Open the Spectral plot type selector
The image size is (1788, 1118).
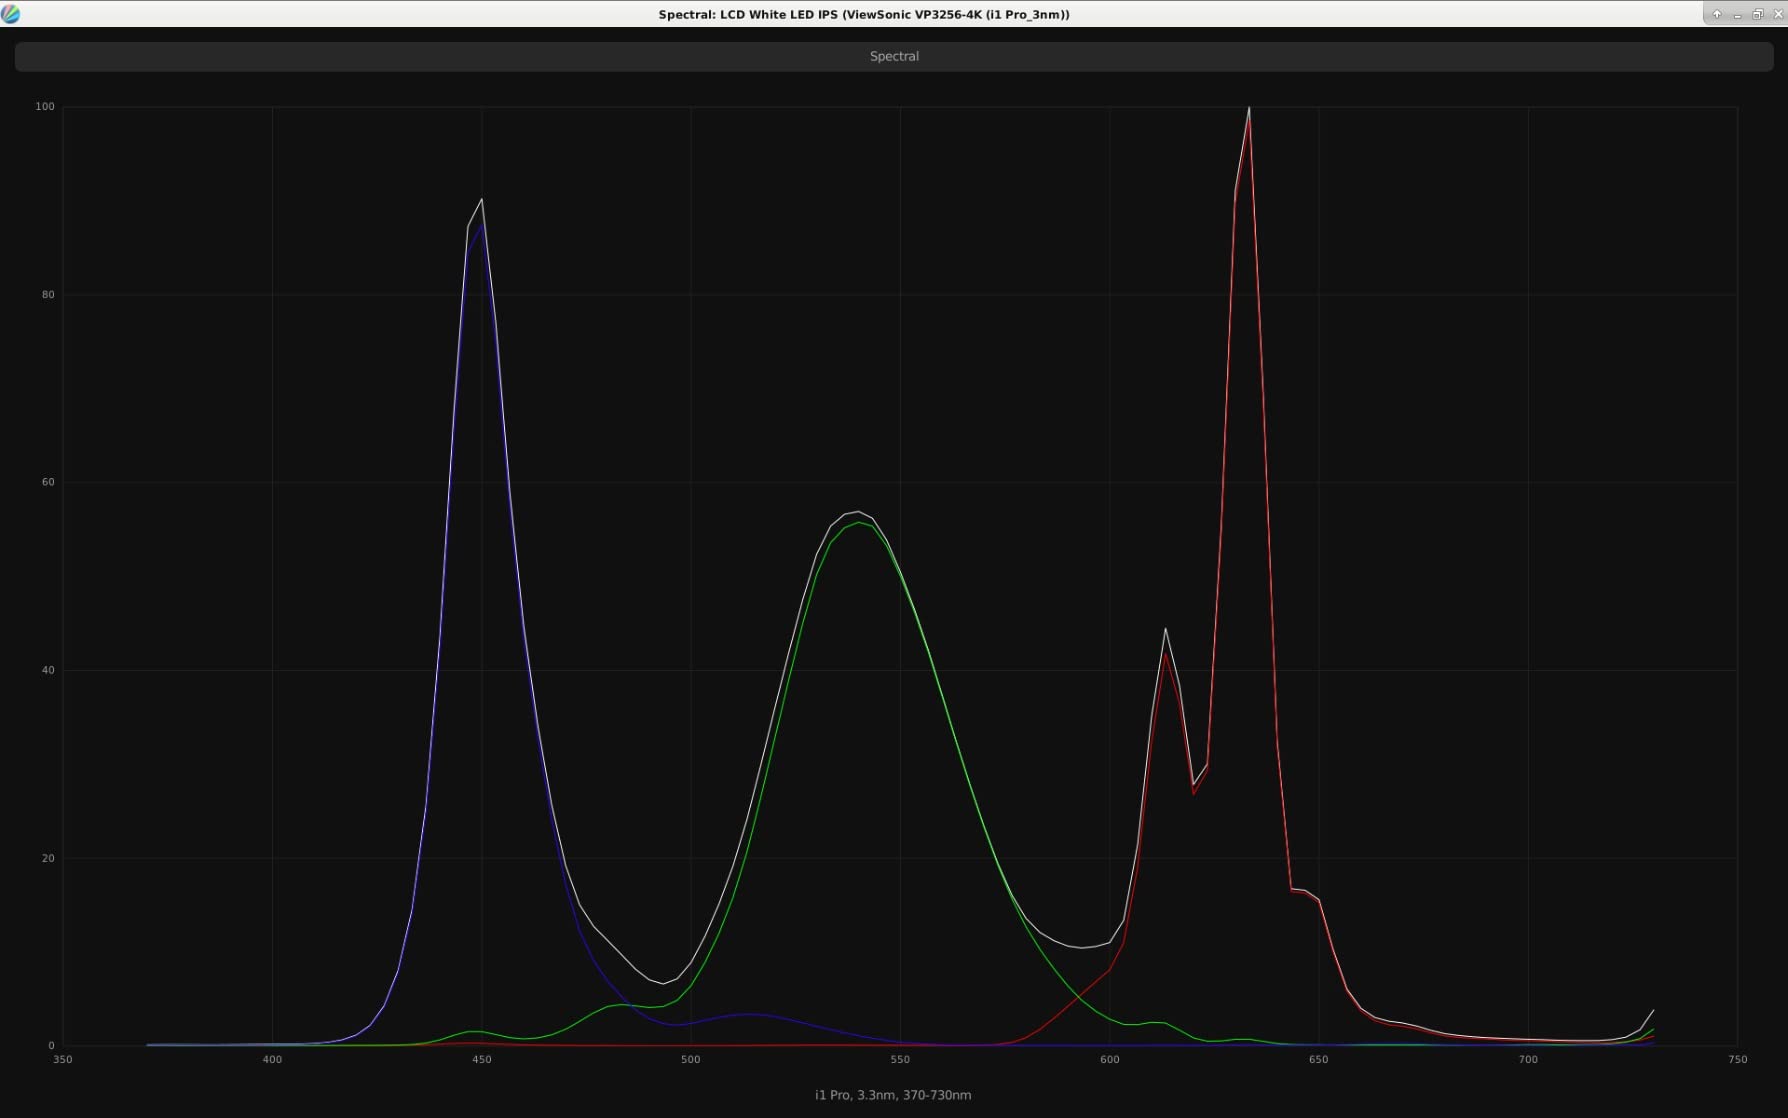click(x=894, y=56)
